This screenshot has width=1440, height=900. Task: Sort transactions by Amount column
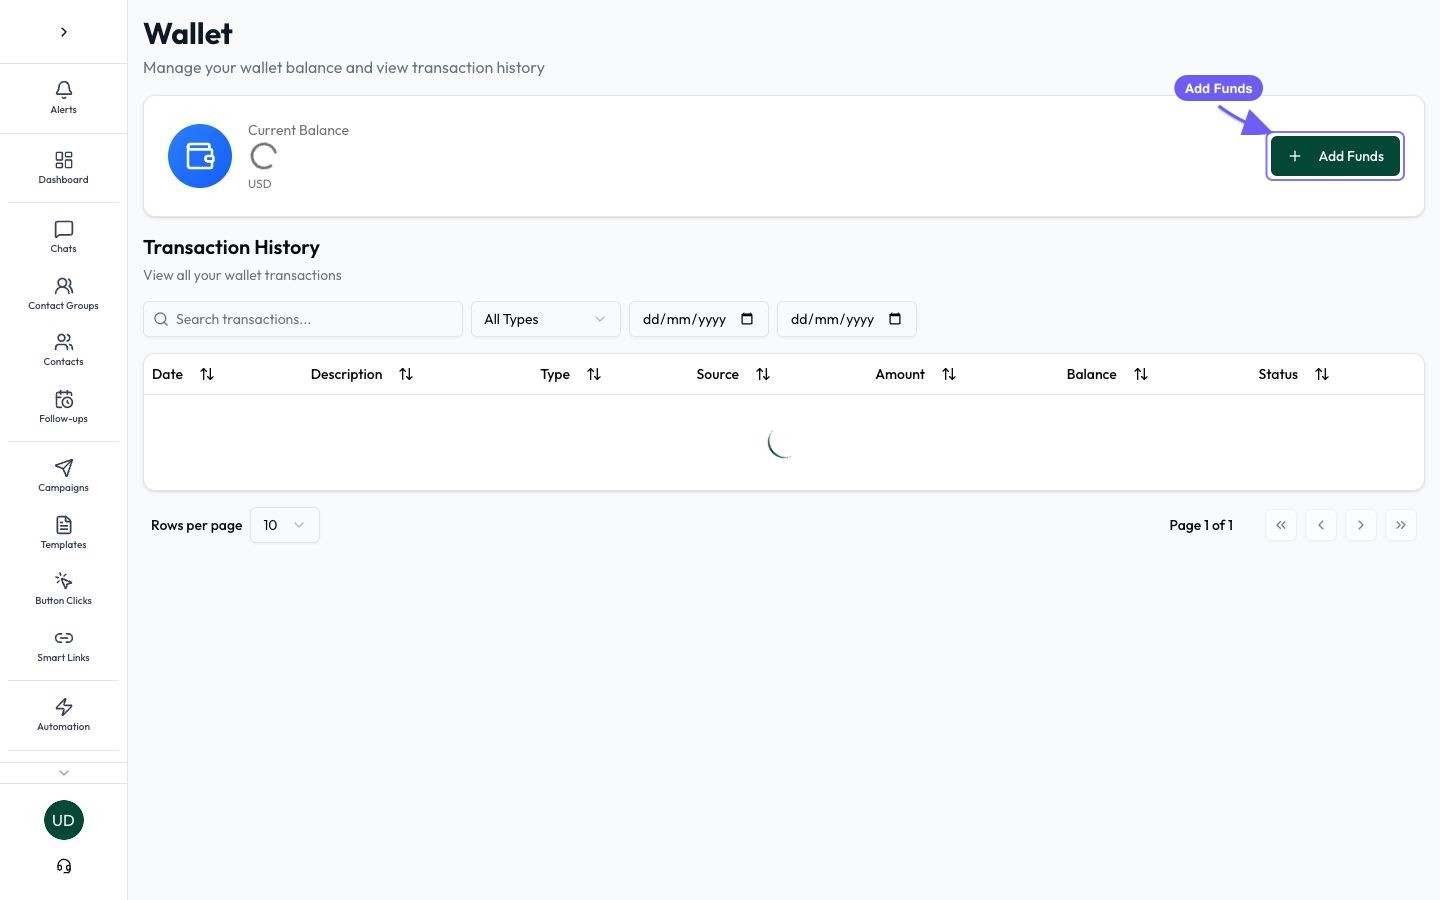tap(916, 374)
